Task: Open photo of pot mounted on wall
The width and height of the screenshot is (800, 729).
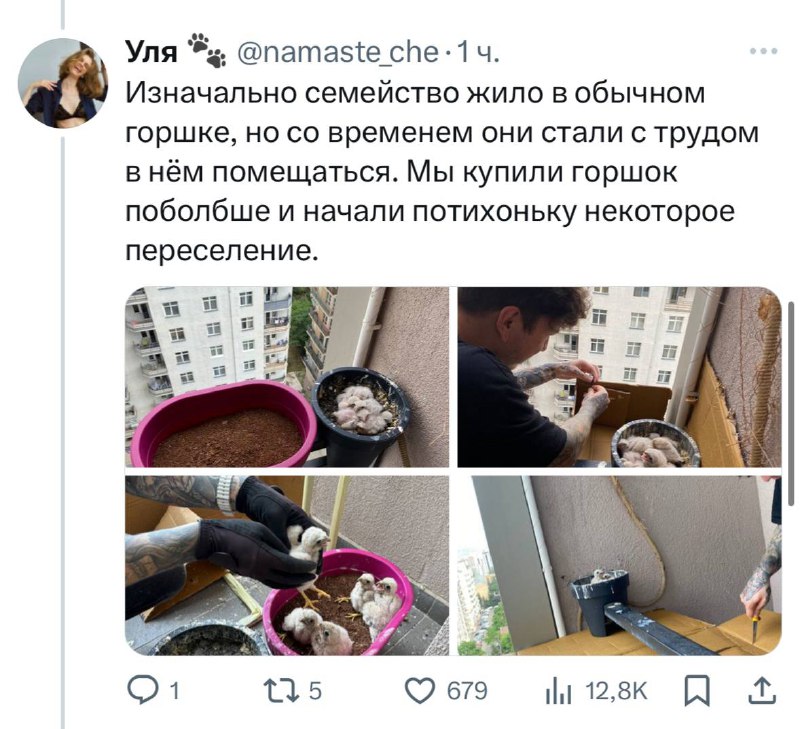Action: [619, 566]
